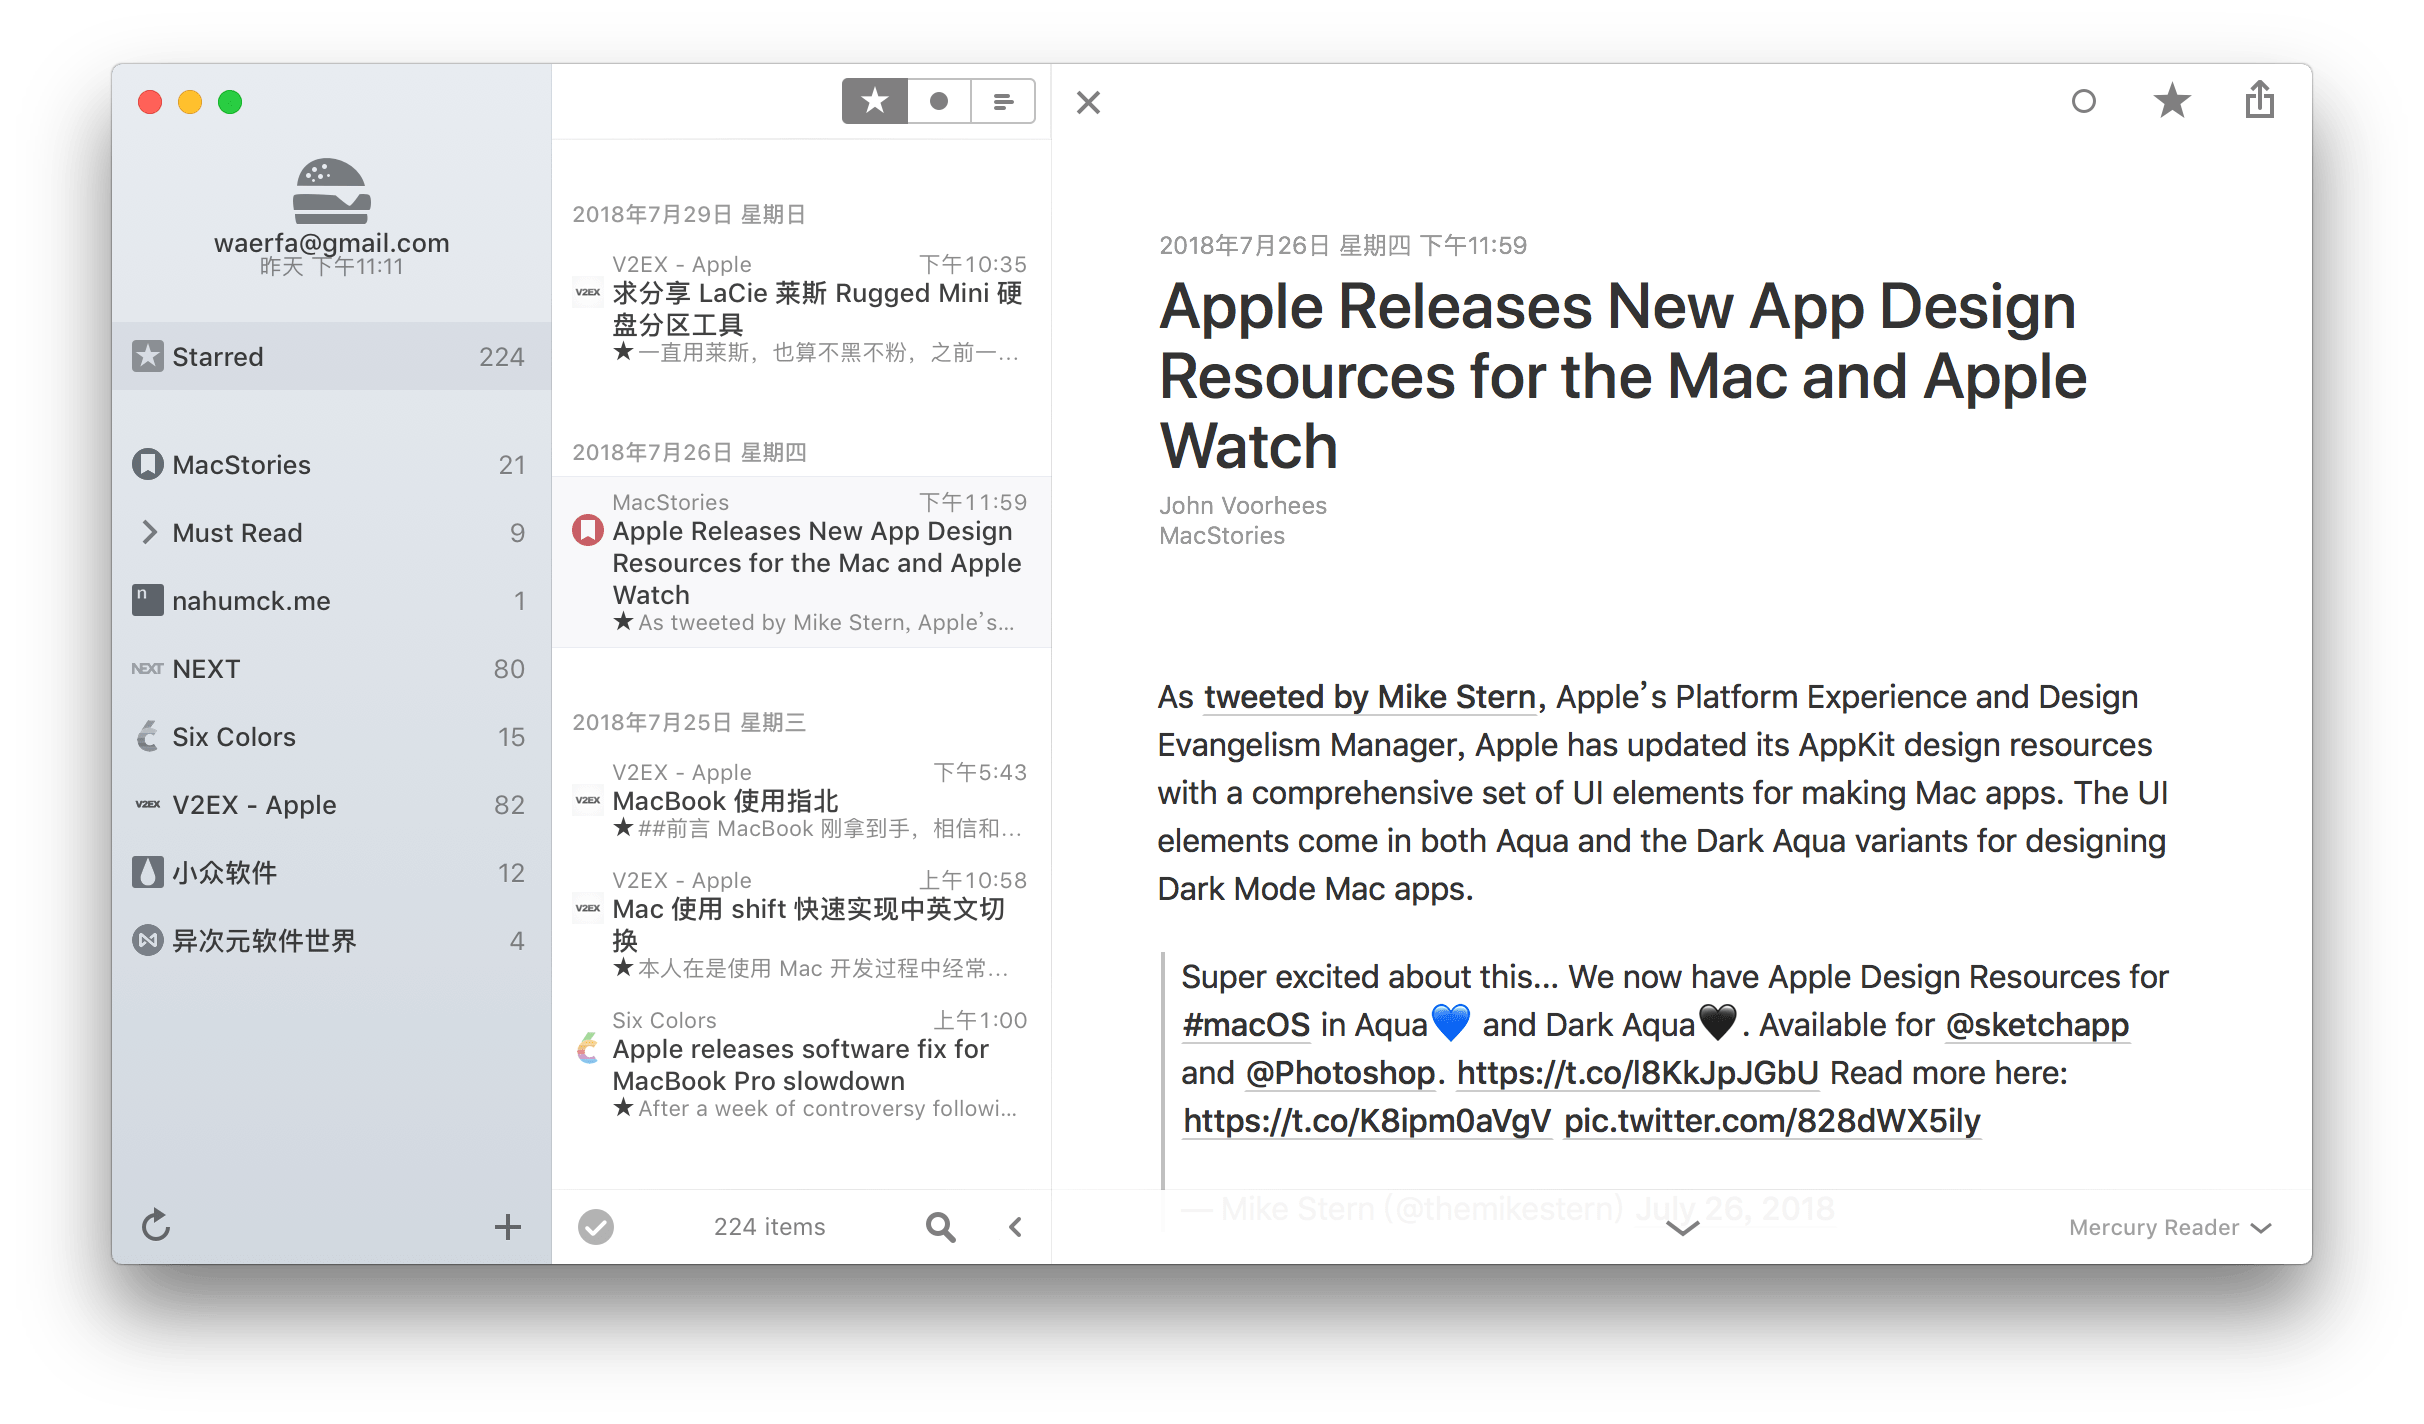The height and width of the screenshot is (1424, 2424).
Task: Click the 小众软件 feed icon
Action: 148,872
